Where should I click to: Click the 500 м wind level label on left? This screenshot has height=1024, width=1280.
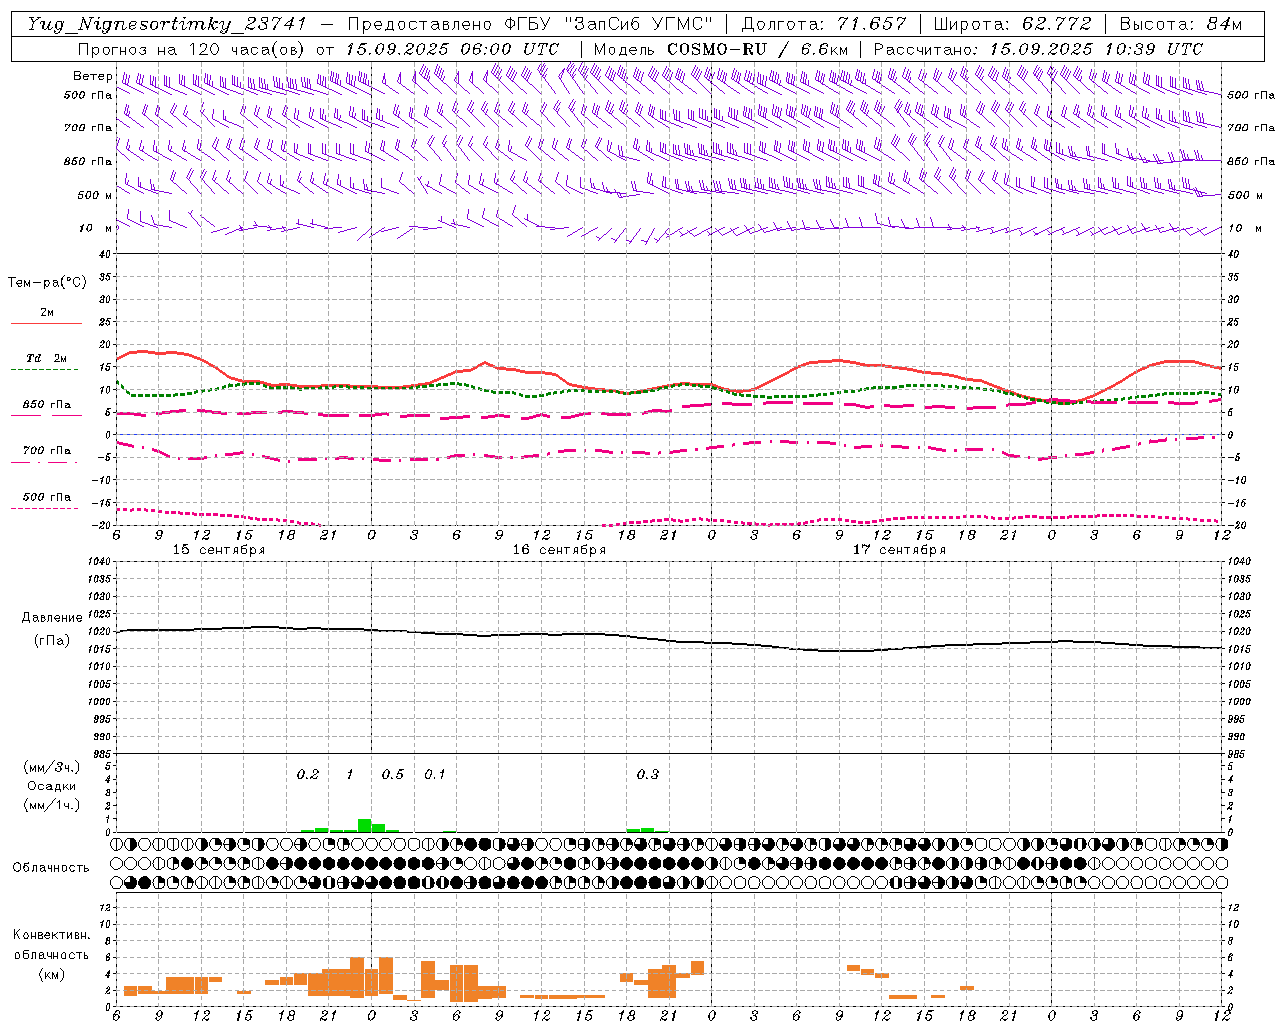coord(96,195)
